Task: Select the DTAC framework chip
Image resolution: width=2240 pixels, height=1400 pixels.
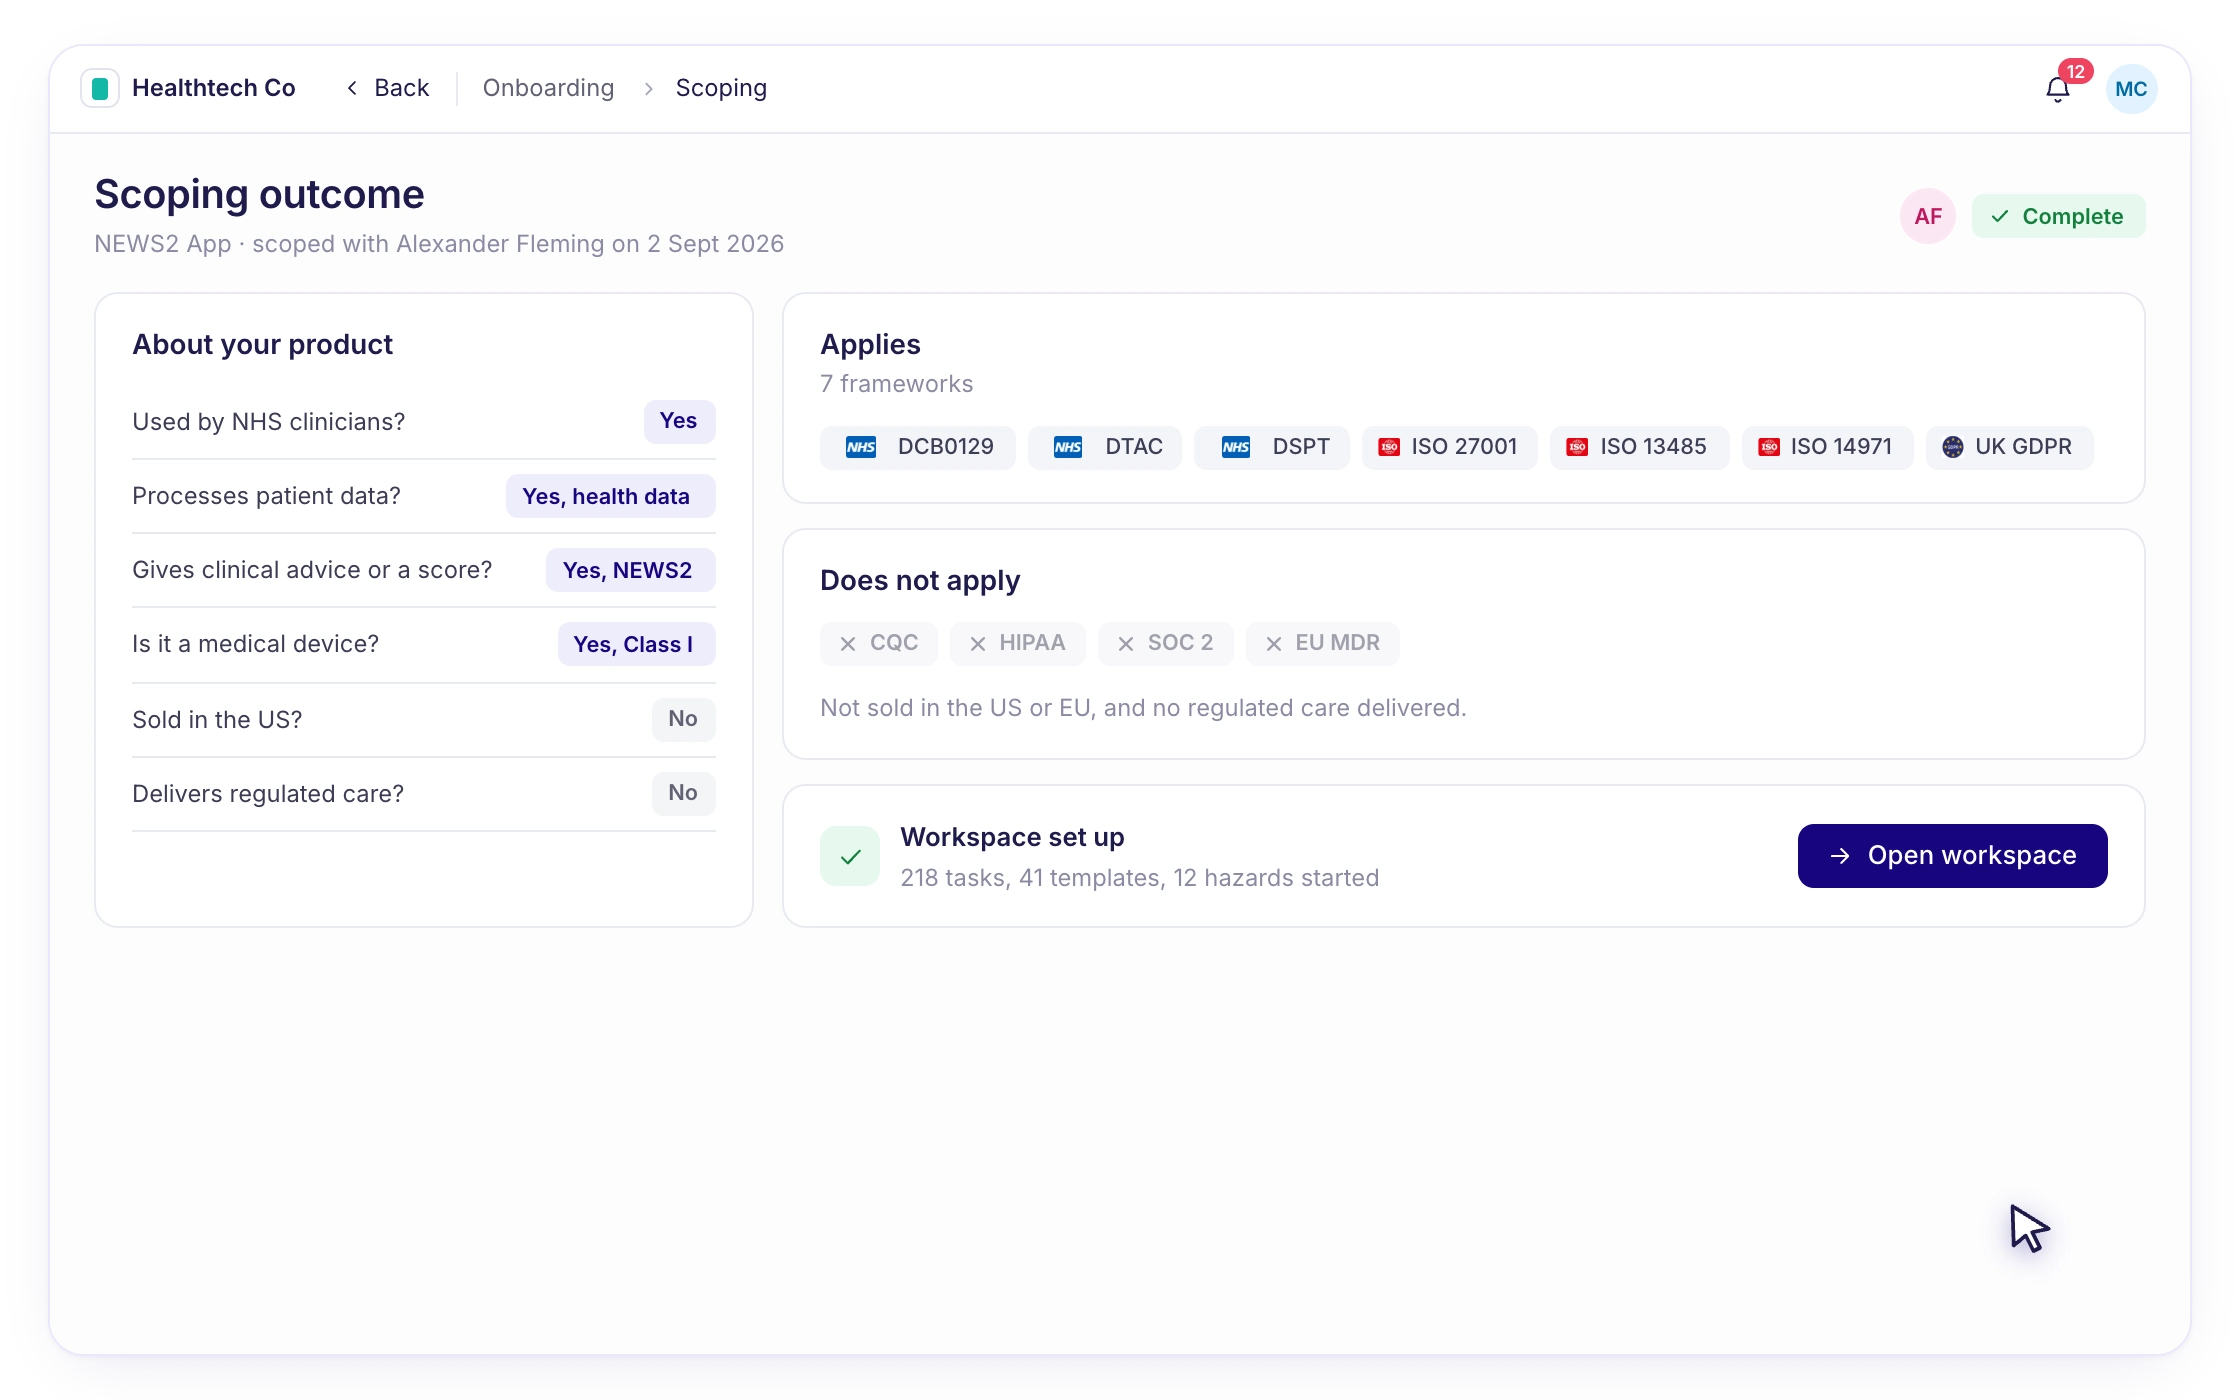Action: pyautogui.click(x=1105, y=447)
